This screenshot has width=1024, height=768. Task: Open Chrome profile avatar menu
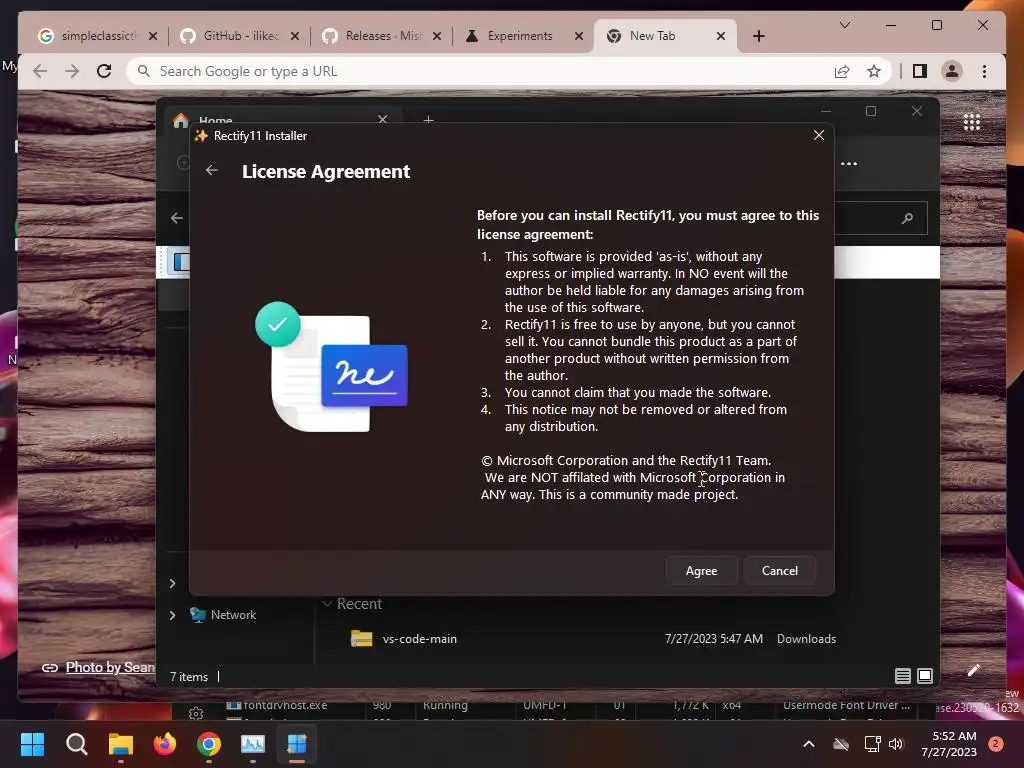pos(952,71)
